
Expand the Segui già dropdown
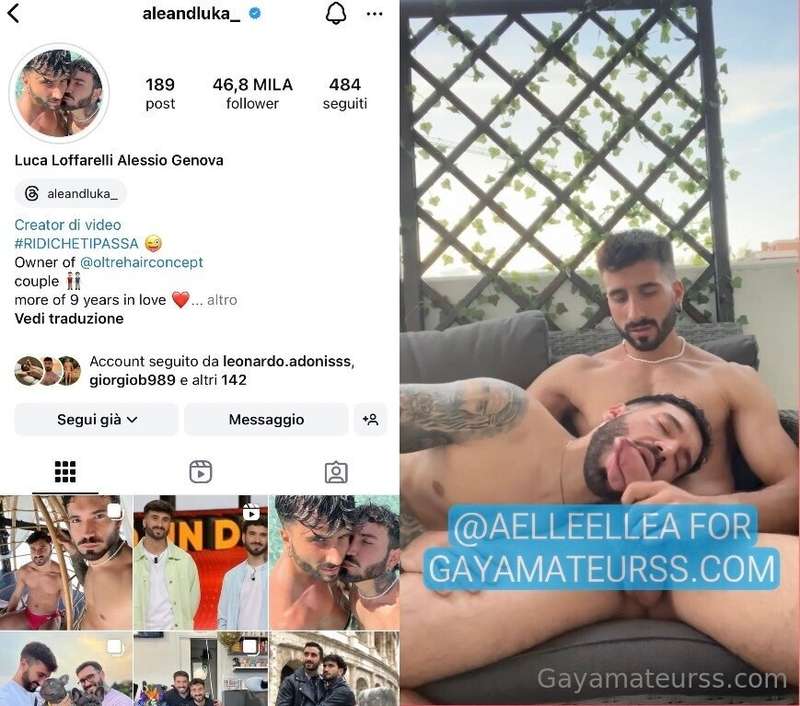96,419
